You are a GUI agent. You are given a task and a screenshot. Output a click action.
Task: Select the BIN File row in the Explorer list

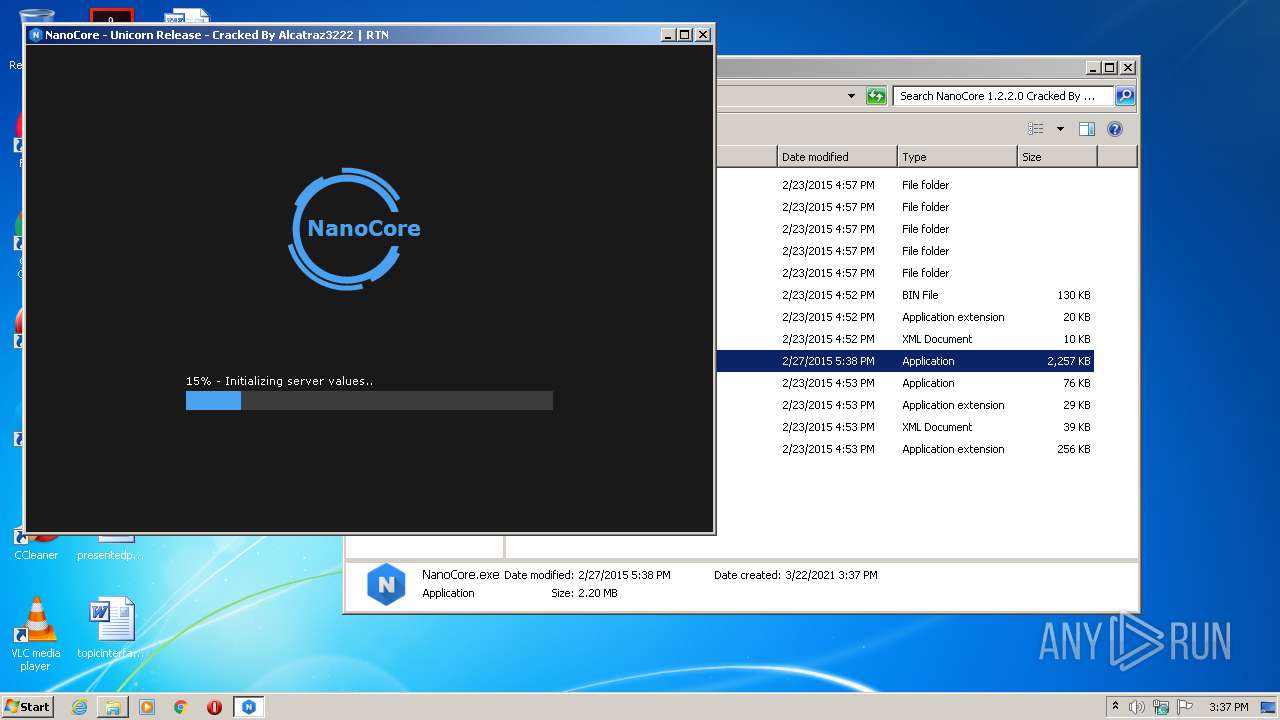pyautogui.click(x=905, y=295)
